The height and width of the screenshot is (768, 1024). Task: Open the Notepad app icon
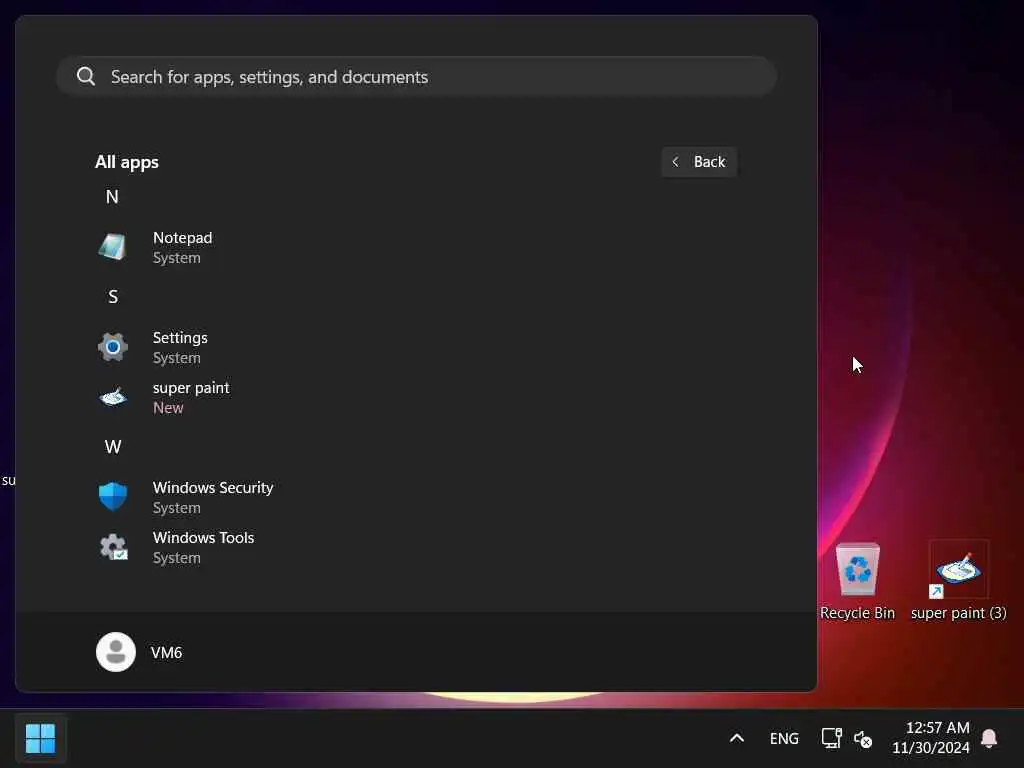(112, 247)
